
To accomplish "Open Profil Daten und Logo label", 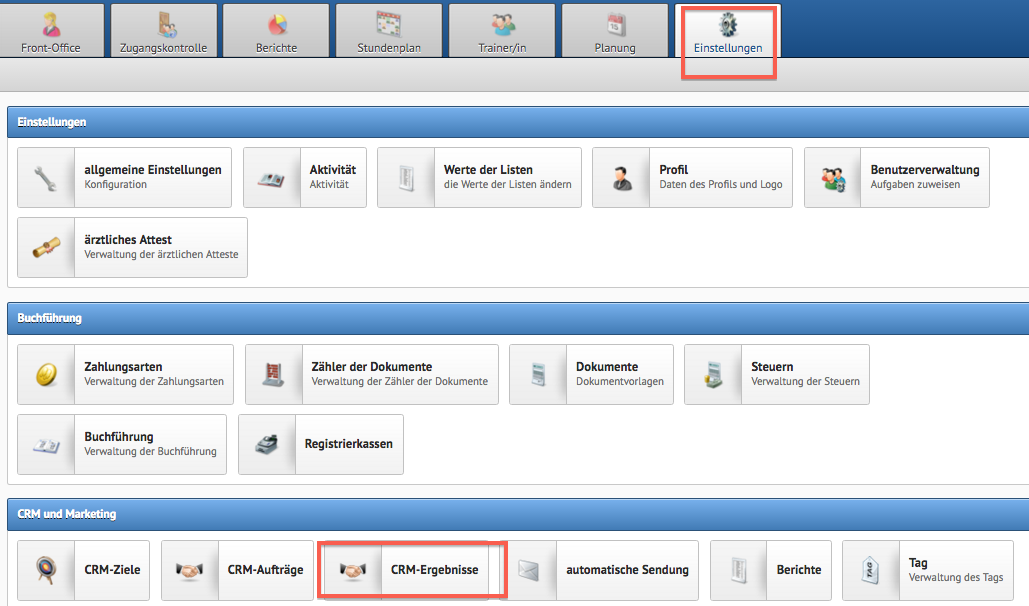I will (x=721, y=177).
